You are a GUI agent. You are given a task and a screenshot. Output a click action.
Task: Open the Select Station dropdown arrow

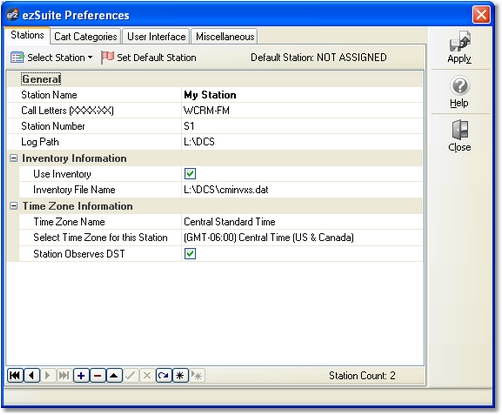[x=90, y=58]
